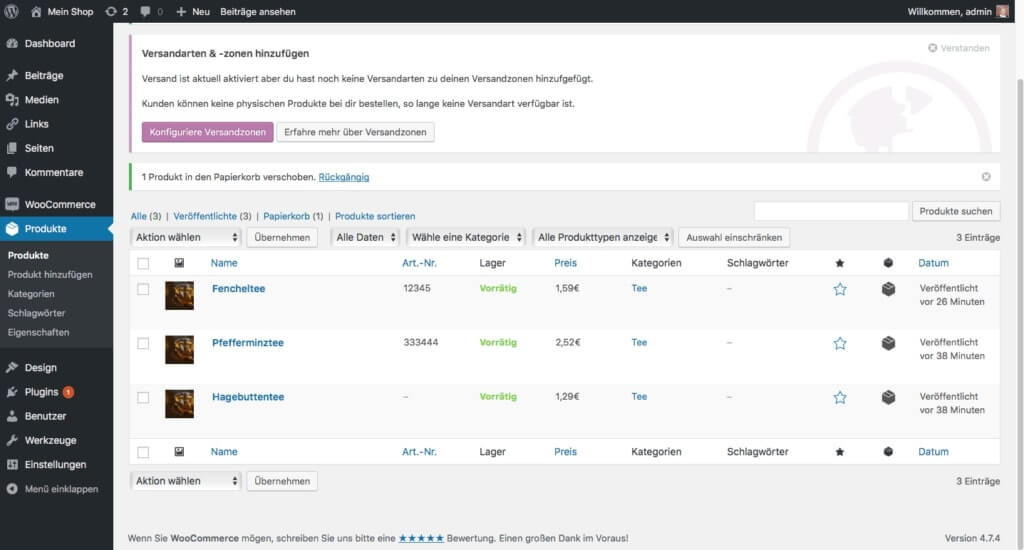This screenshot has width=1024, height=550.
Task: Check the box next to Pfefferminztee
Action: click(x=143, y=344)
